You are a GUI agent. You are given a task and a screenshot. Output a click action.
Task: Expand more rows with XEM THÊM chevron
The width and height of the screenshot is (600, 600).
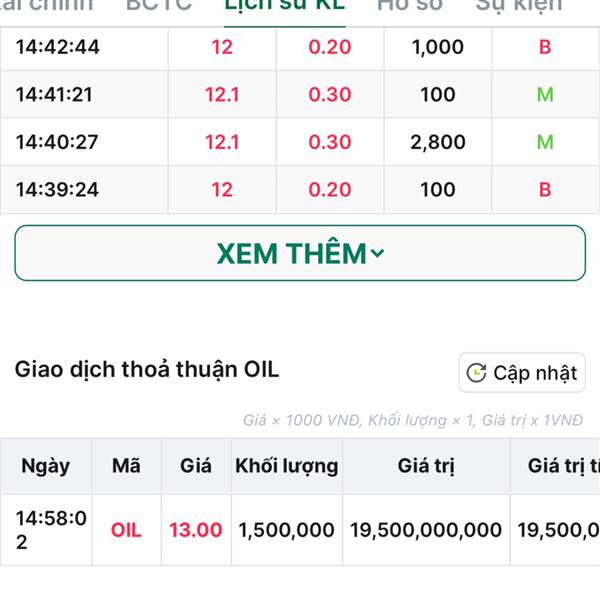pyautogui.click(x=377, y=253)
